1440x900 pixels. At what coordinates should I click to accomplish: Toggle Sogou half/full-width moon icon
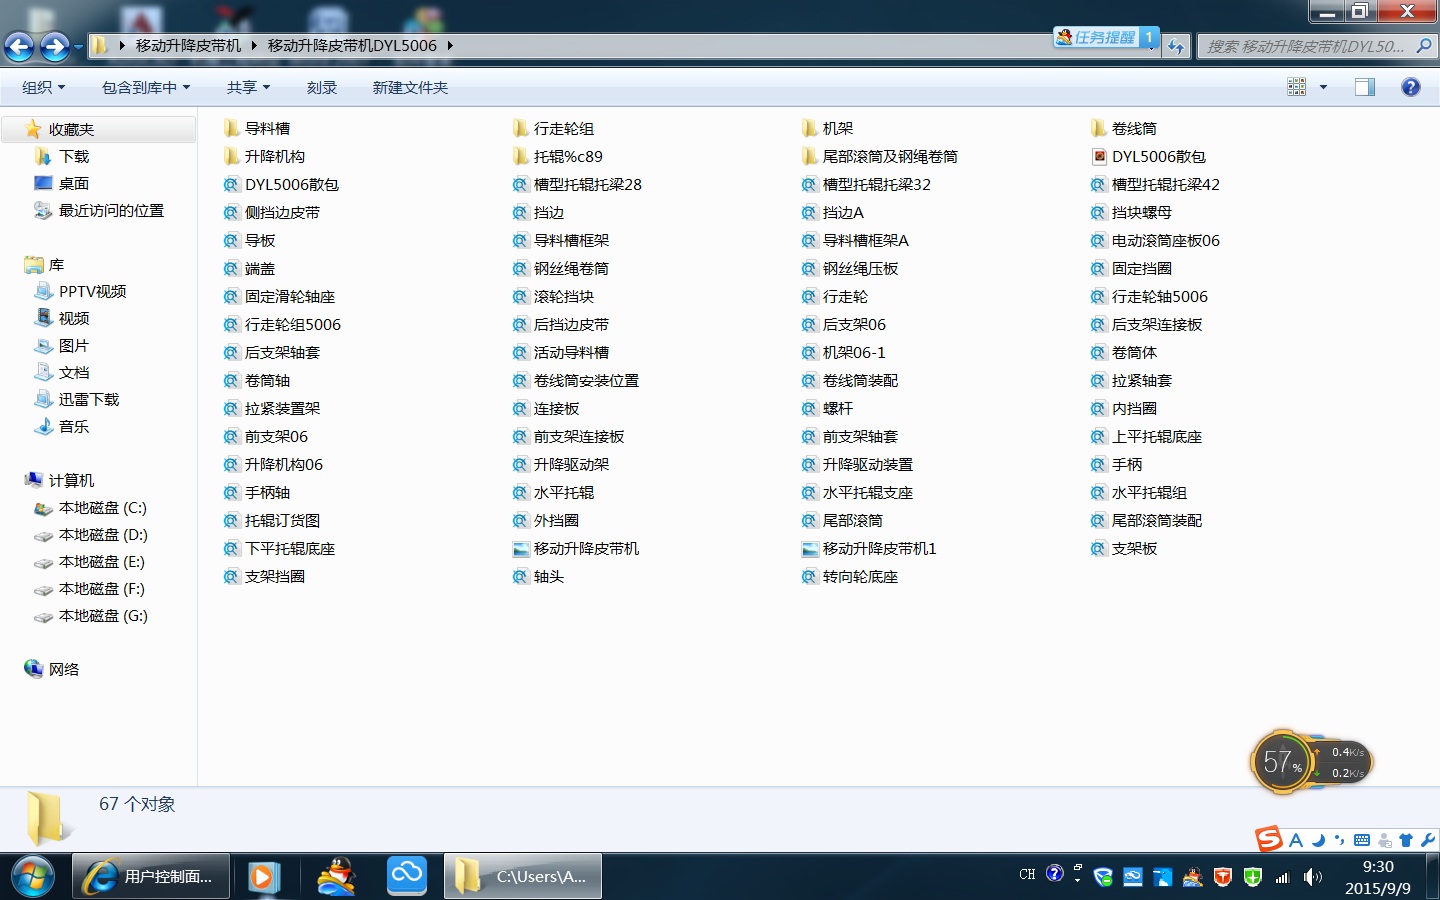[x=1318, y=840]
